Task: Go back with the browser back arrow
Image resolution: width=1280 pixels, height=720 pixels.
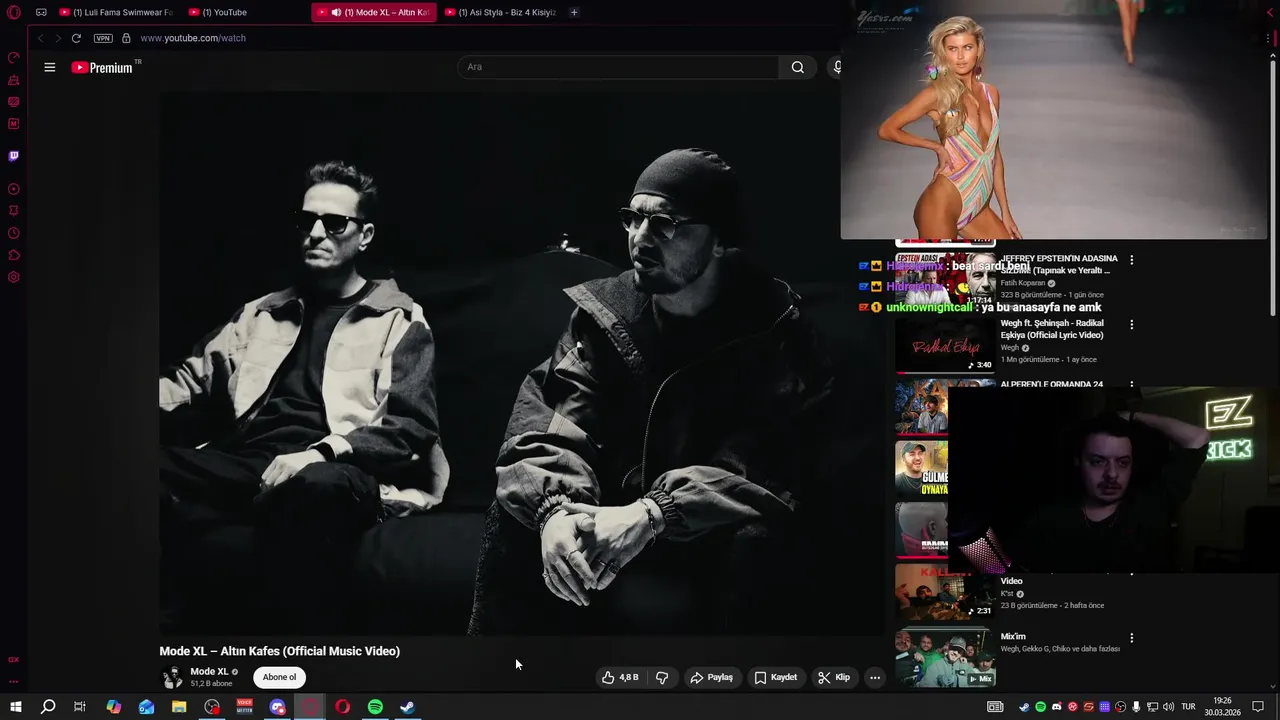Action: pos(40,38)
